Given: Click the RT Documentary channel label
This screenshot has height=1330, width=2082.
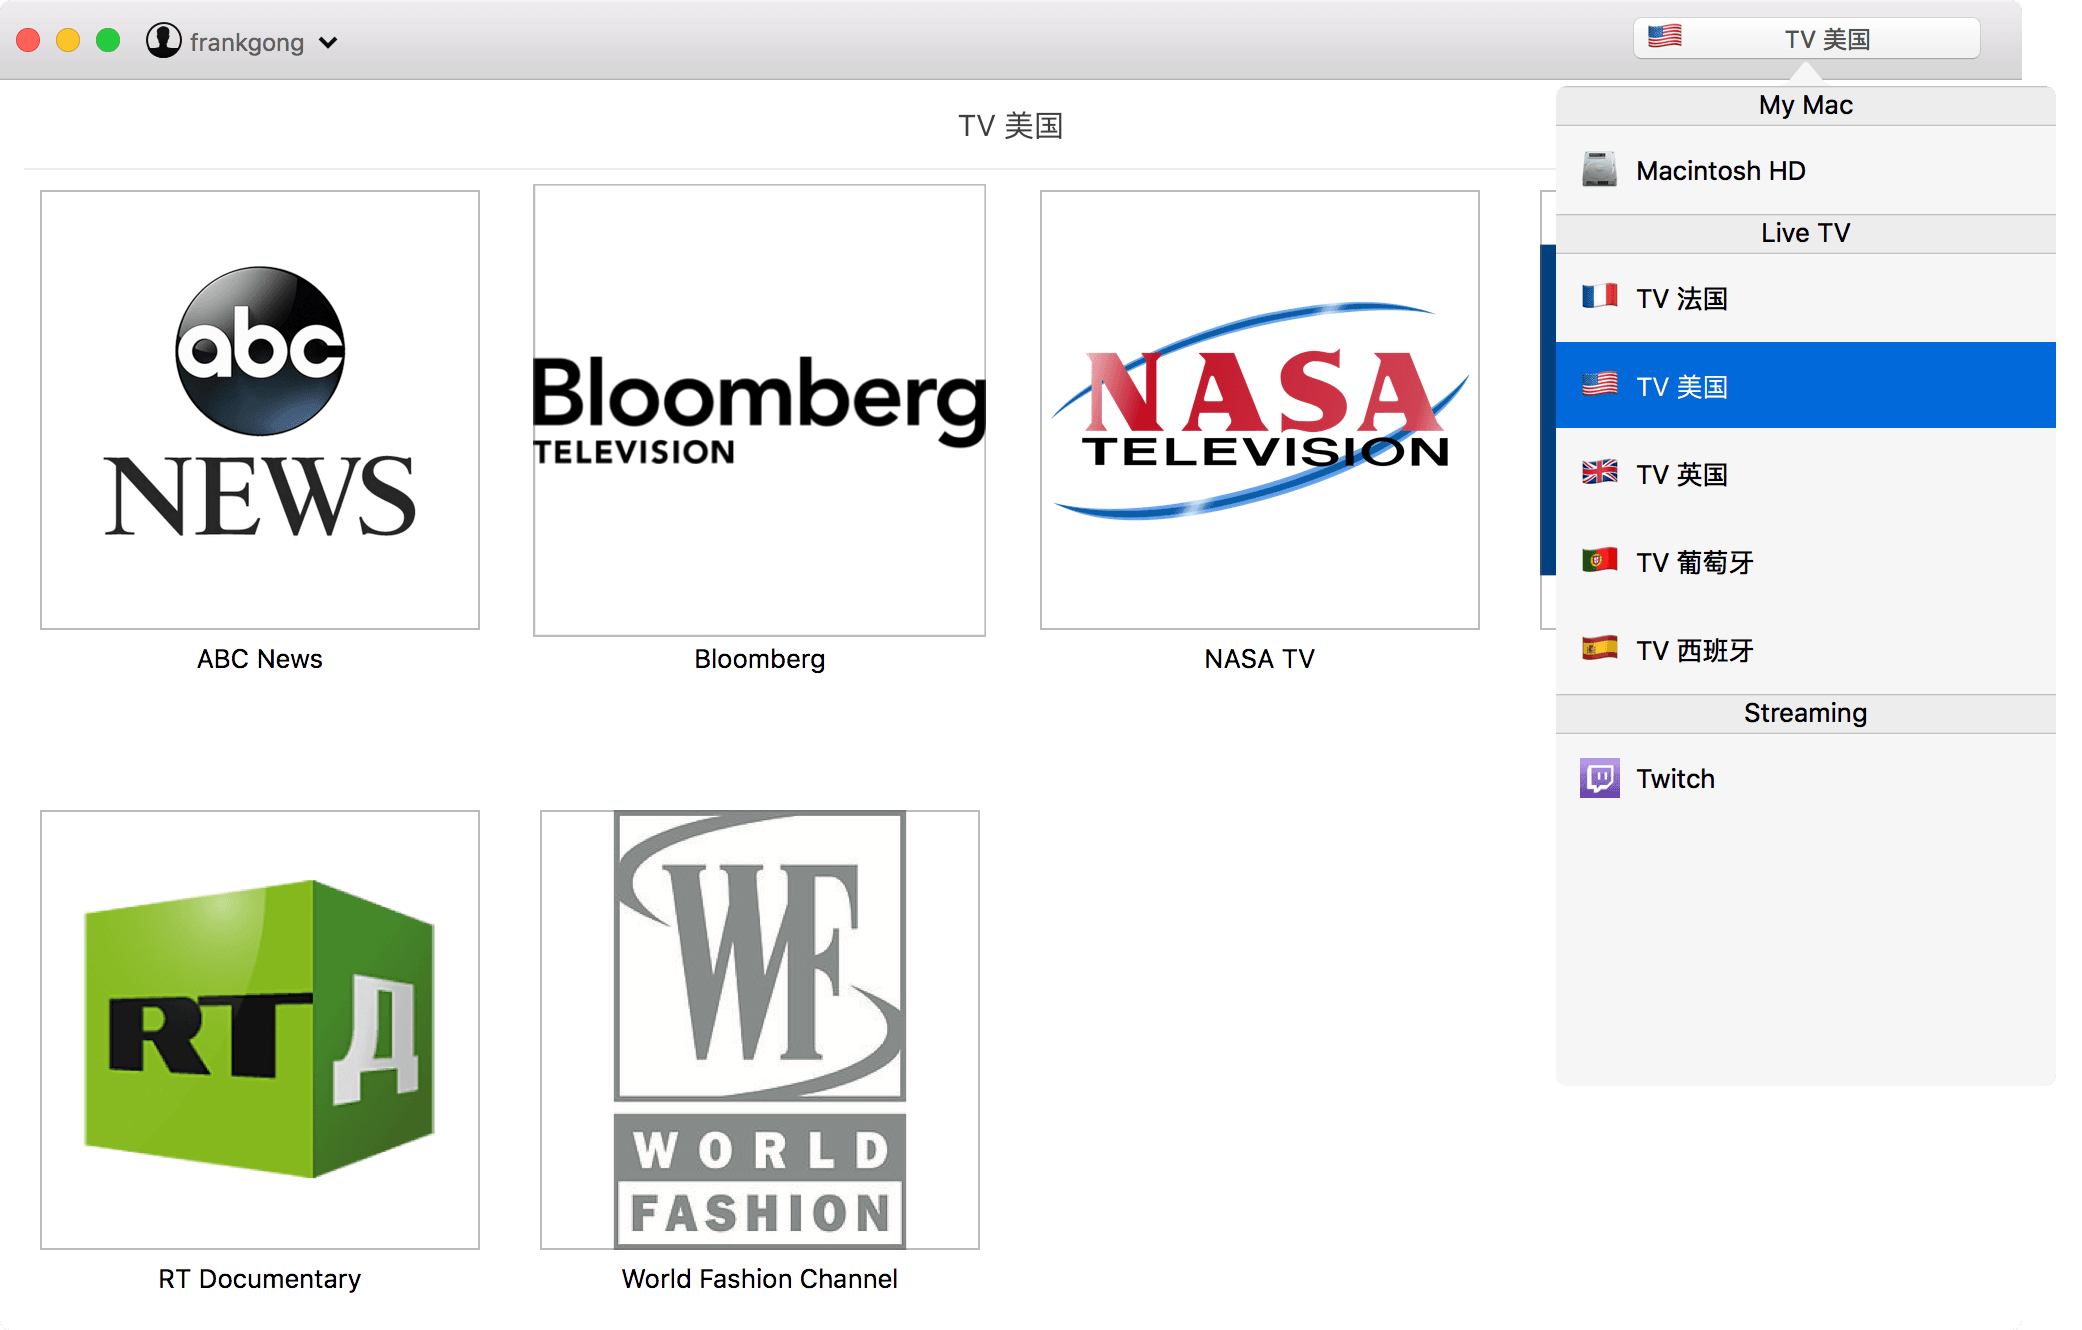Looking at the screenshot, I should click(260, 1279).
